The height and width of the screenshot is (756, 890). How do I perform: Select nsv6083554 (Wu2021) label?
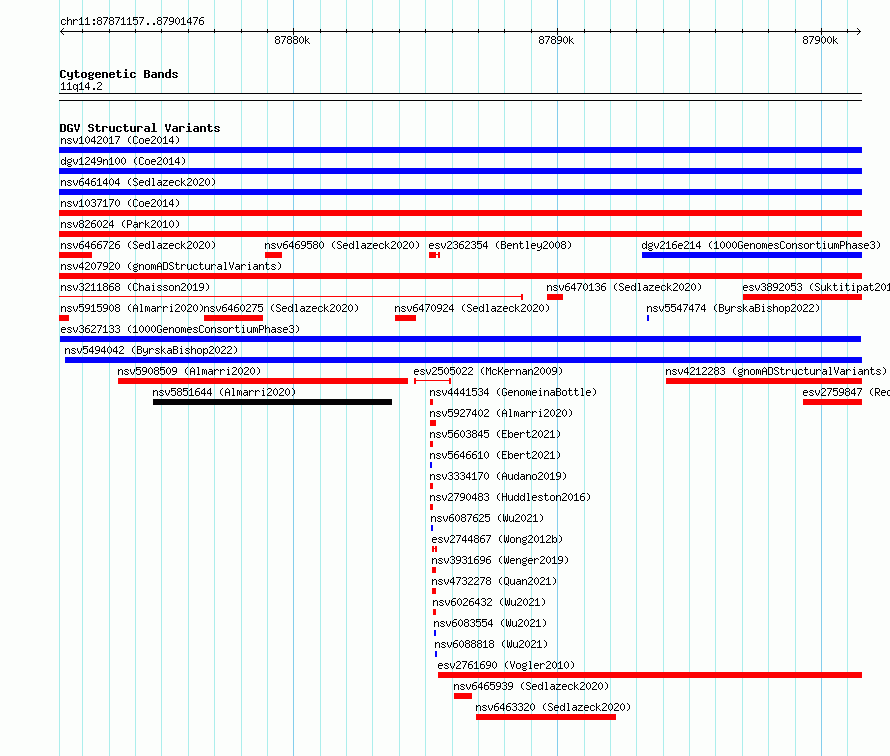pyautogui.click(x=490, y=623)
